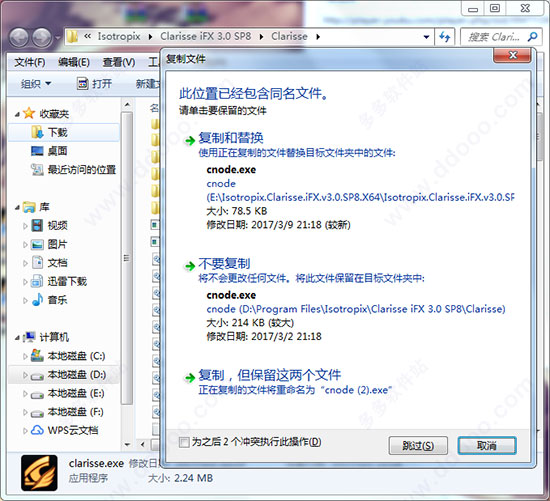
Task: Close the 复制文件 dialog
Action: pos(512,55)
